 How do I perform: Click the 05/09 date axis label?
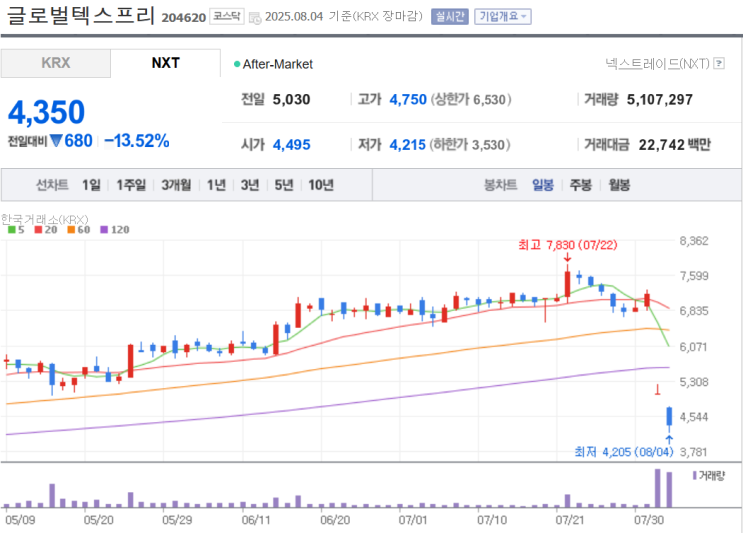[20, 520]
